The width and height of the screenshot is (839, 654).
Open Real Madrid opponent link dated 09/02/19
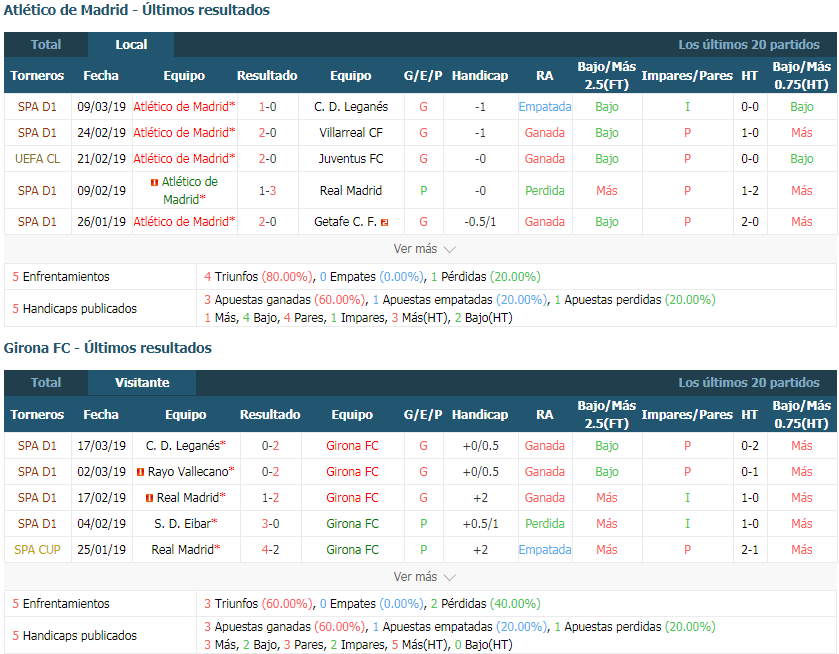click(x=351, y=191)
